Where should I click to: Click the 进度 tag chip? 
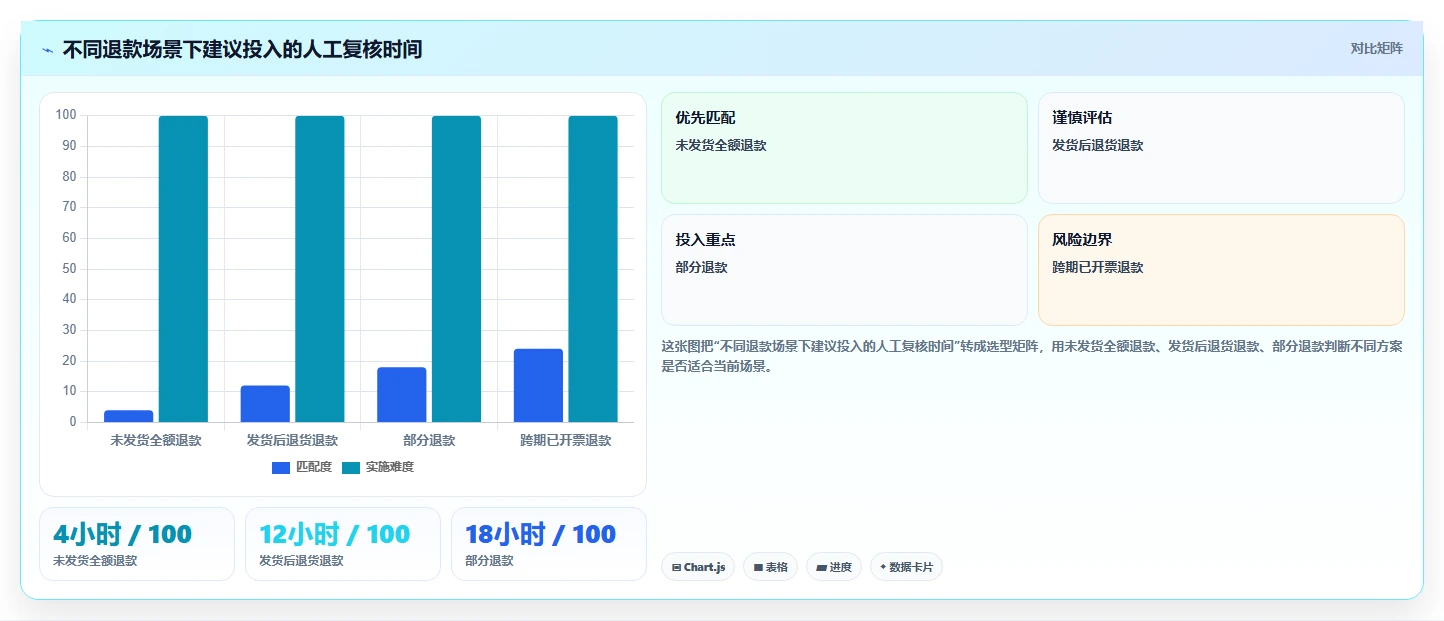834,567
